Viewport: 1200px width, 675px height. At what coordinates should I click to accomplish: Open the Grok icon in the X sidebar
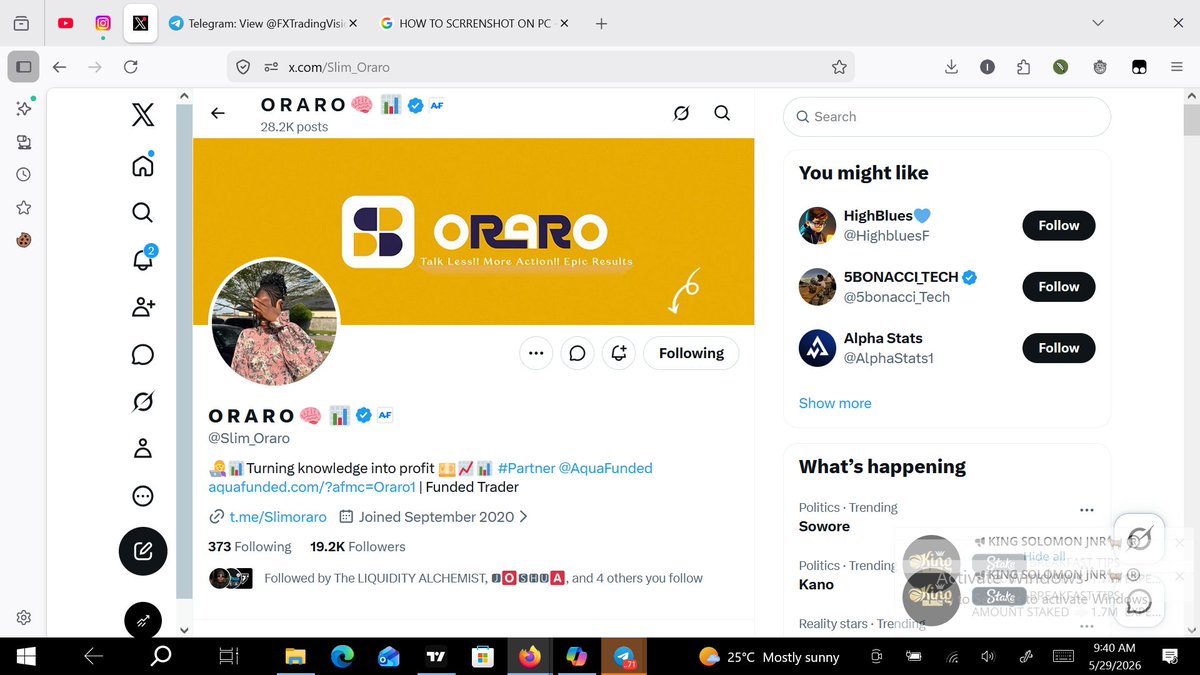[x=143, y=401]
